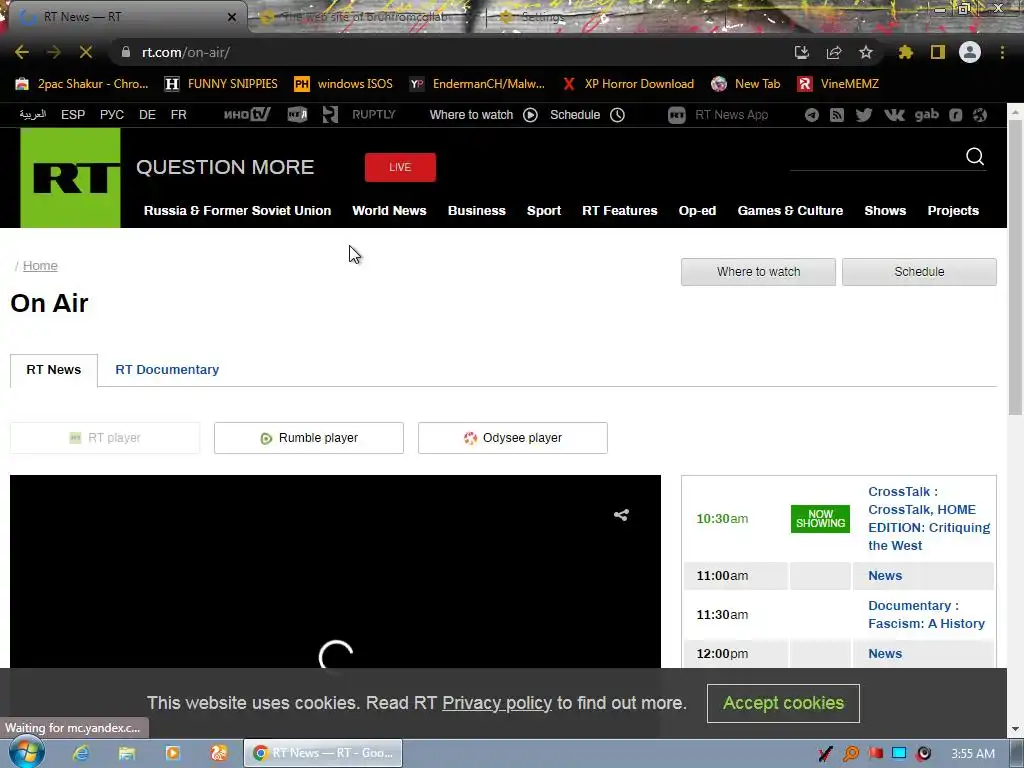Open the Windows Start orb
The width and height of the screenshot is (1024, 768).
27,753
